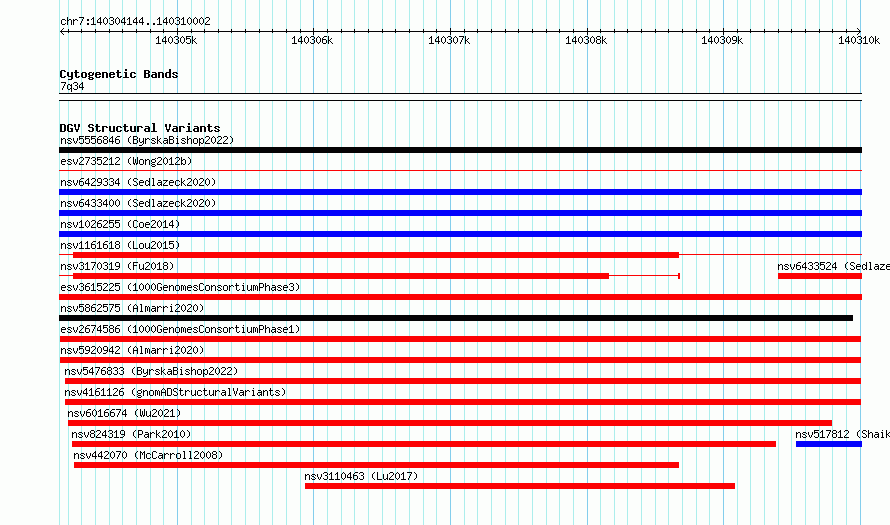This screenshot has height=525, width=890.
Task: Open the nsv1026255 (Coe2014) label
Action: pos(120,224)
